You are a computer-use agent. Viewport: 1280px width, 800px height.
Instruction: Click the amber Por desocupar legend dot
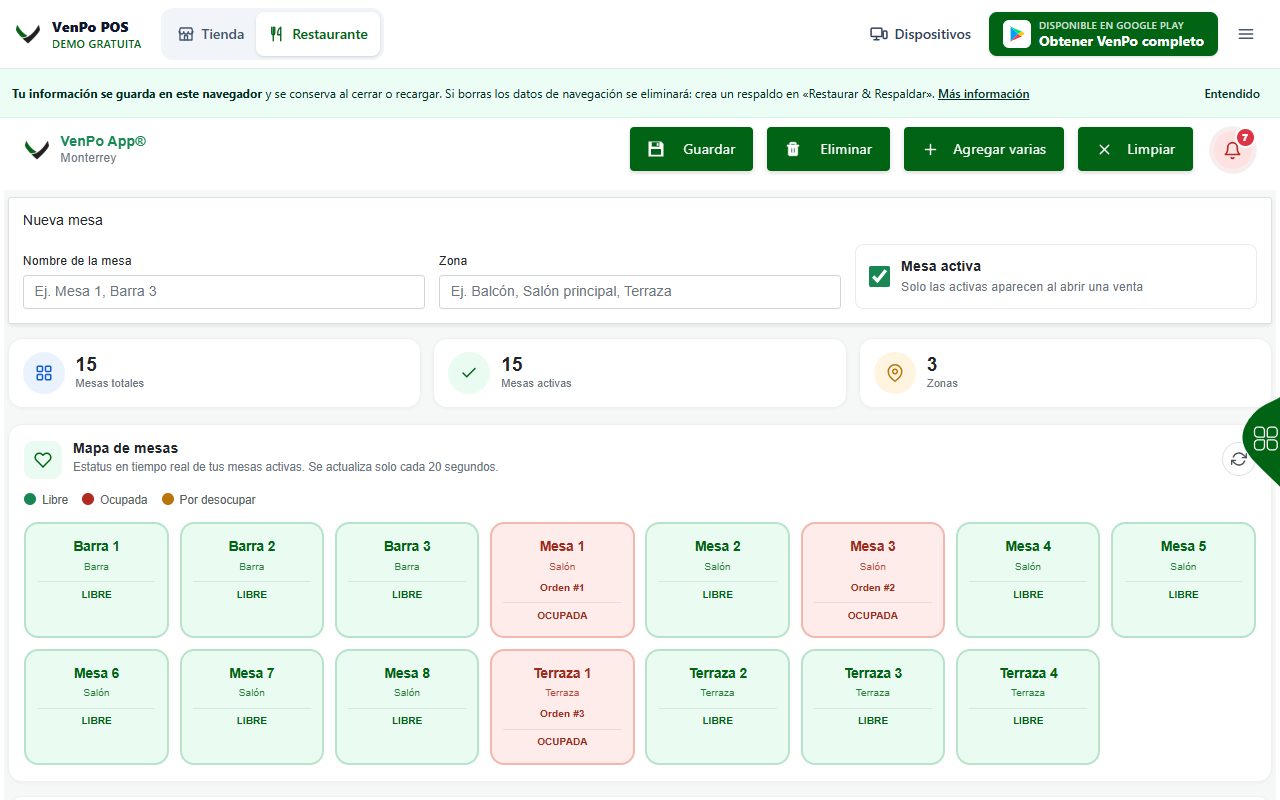pos(168,499)
